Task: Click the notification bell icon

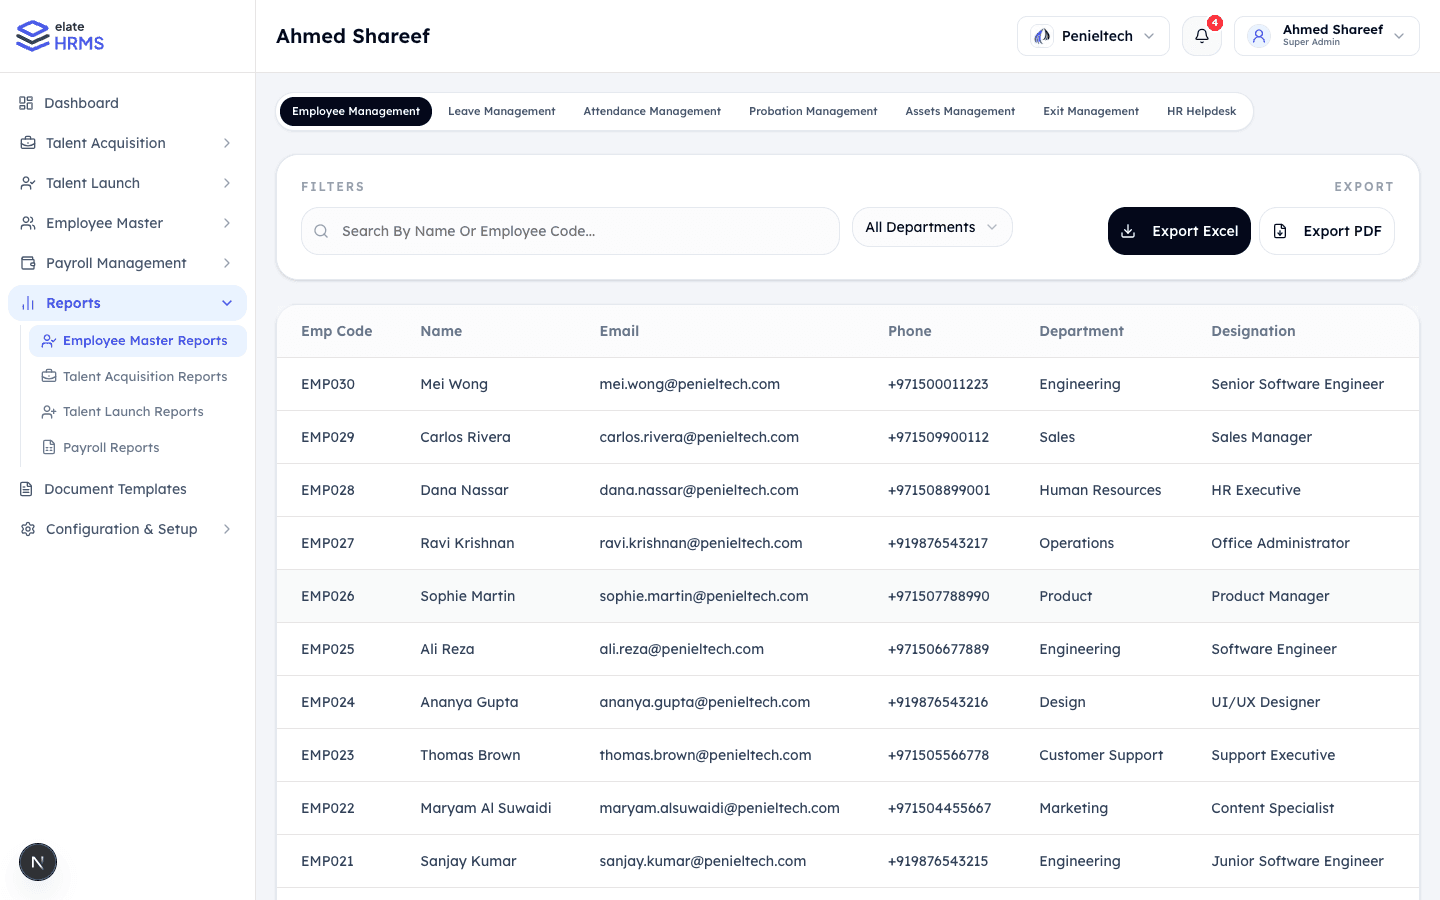Action: tap(1201, 36)
